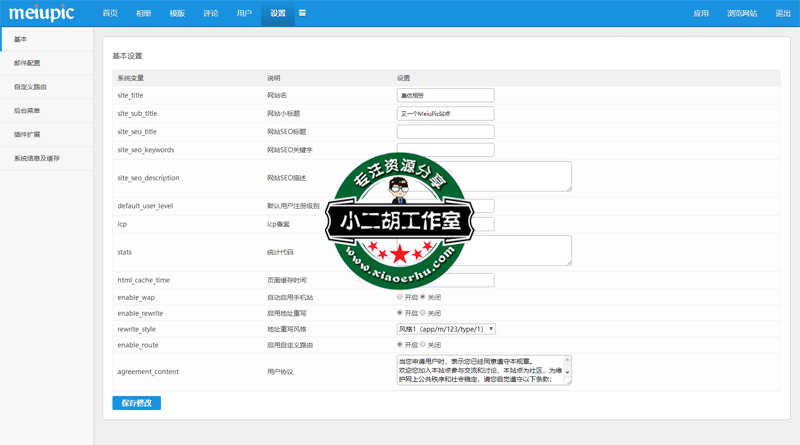Click the meiupic logo
This screenshot has height=445, width=800.
tap(44, 13)
